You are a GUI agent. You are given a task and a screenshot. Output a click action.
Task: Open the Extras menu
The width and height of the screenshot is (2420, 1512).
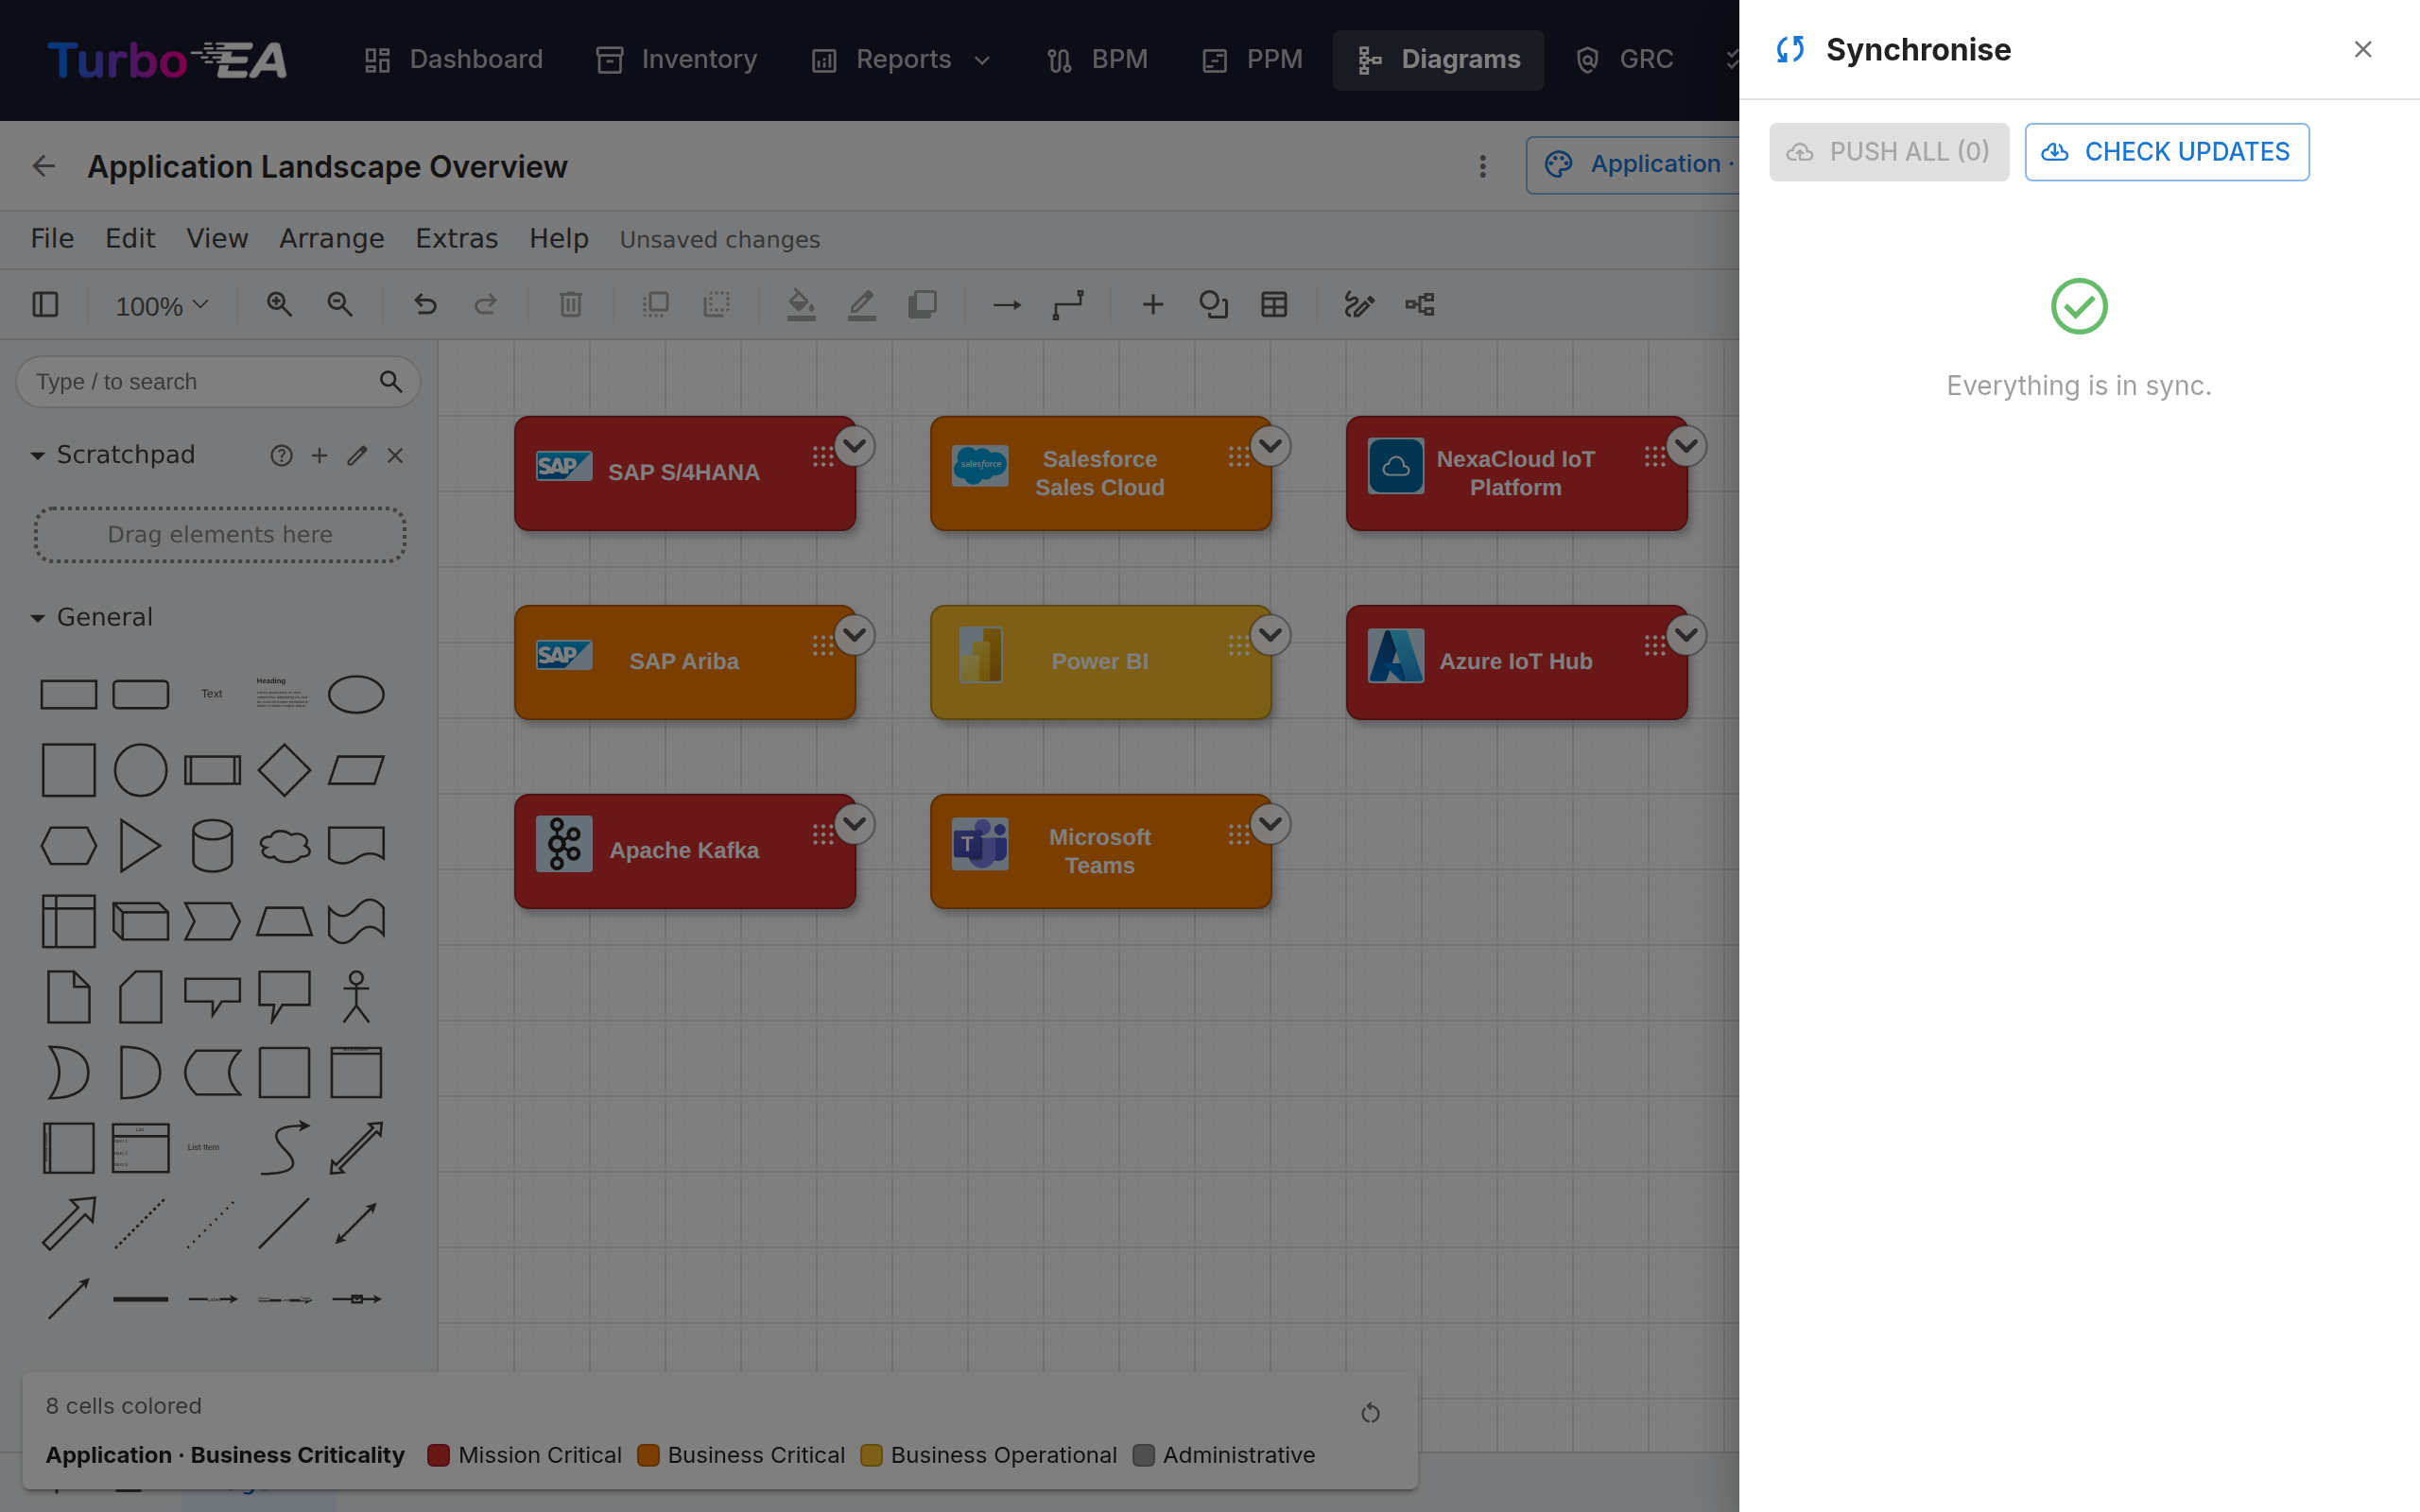click(x=456, y=238)
